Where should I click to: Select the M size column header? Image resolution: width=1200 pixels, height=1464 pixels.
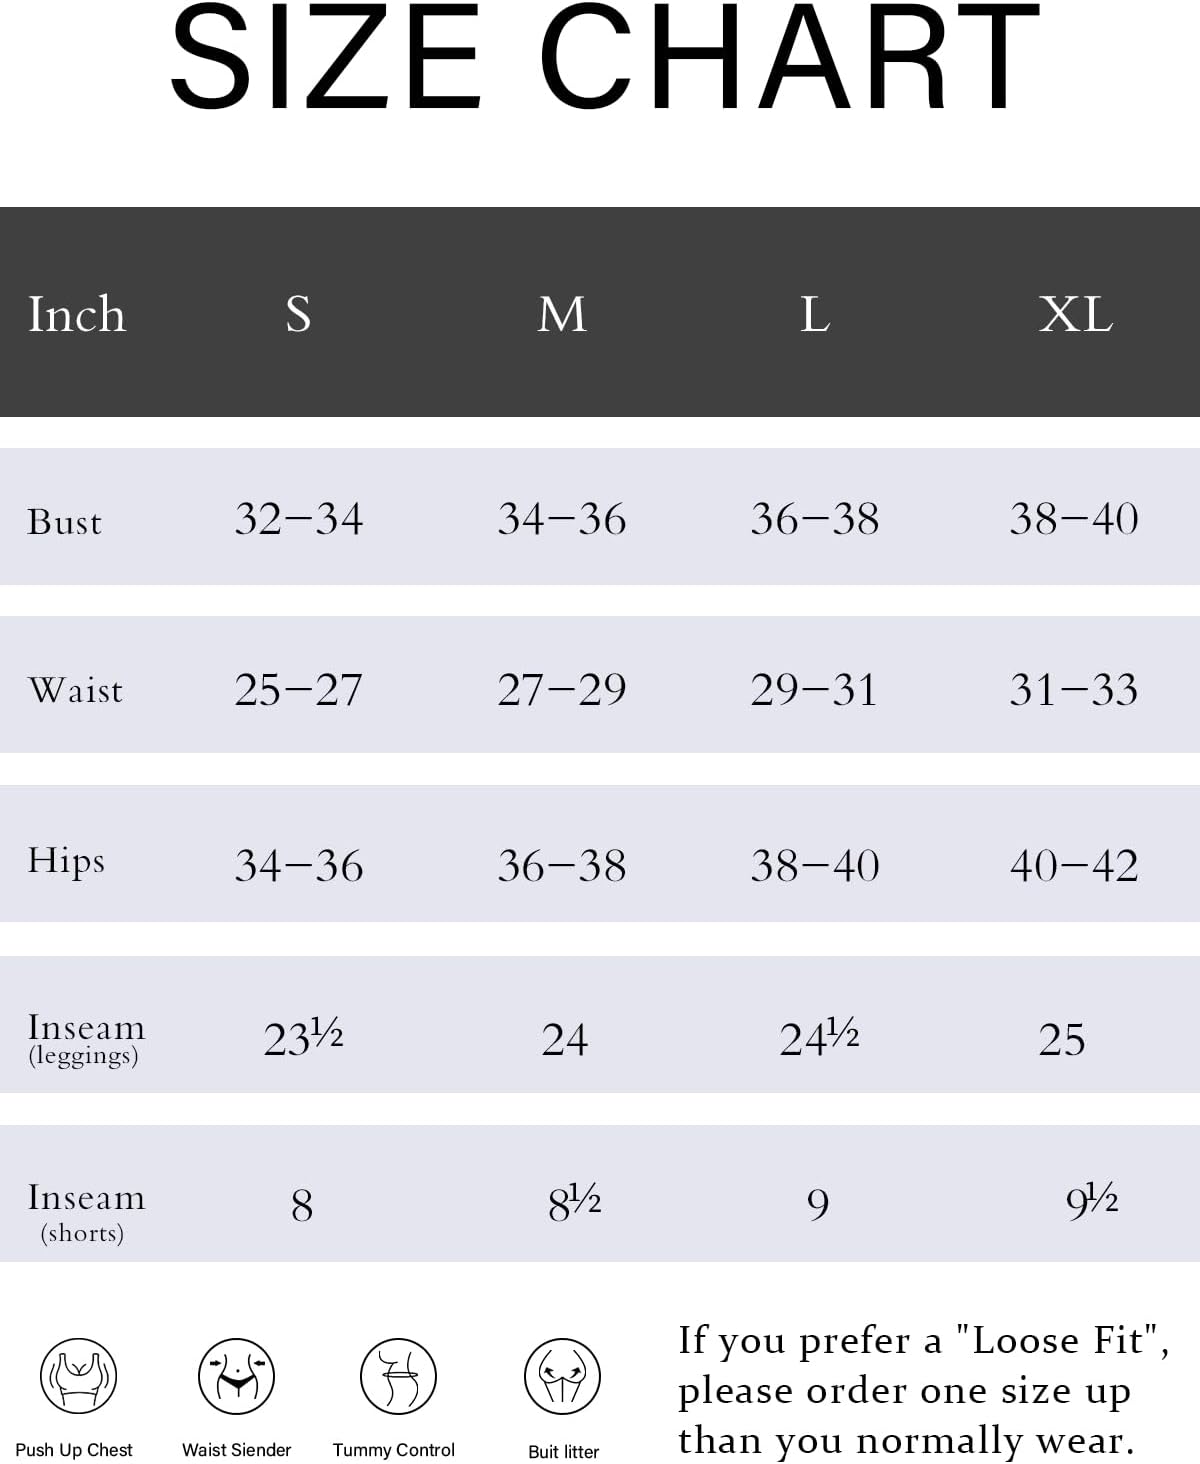[x=562, y=314]
